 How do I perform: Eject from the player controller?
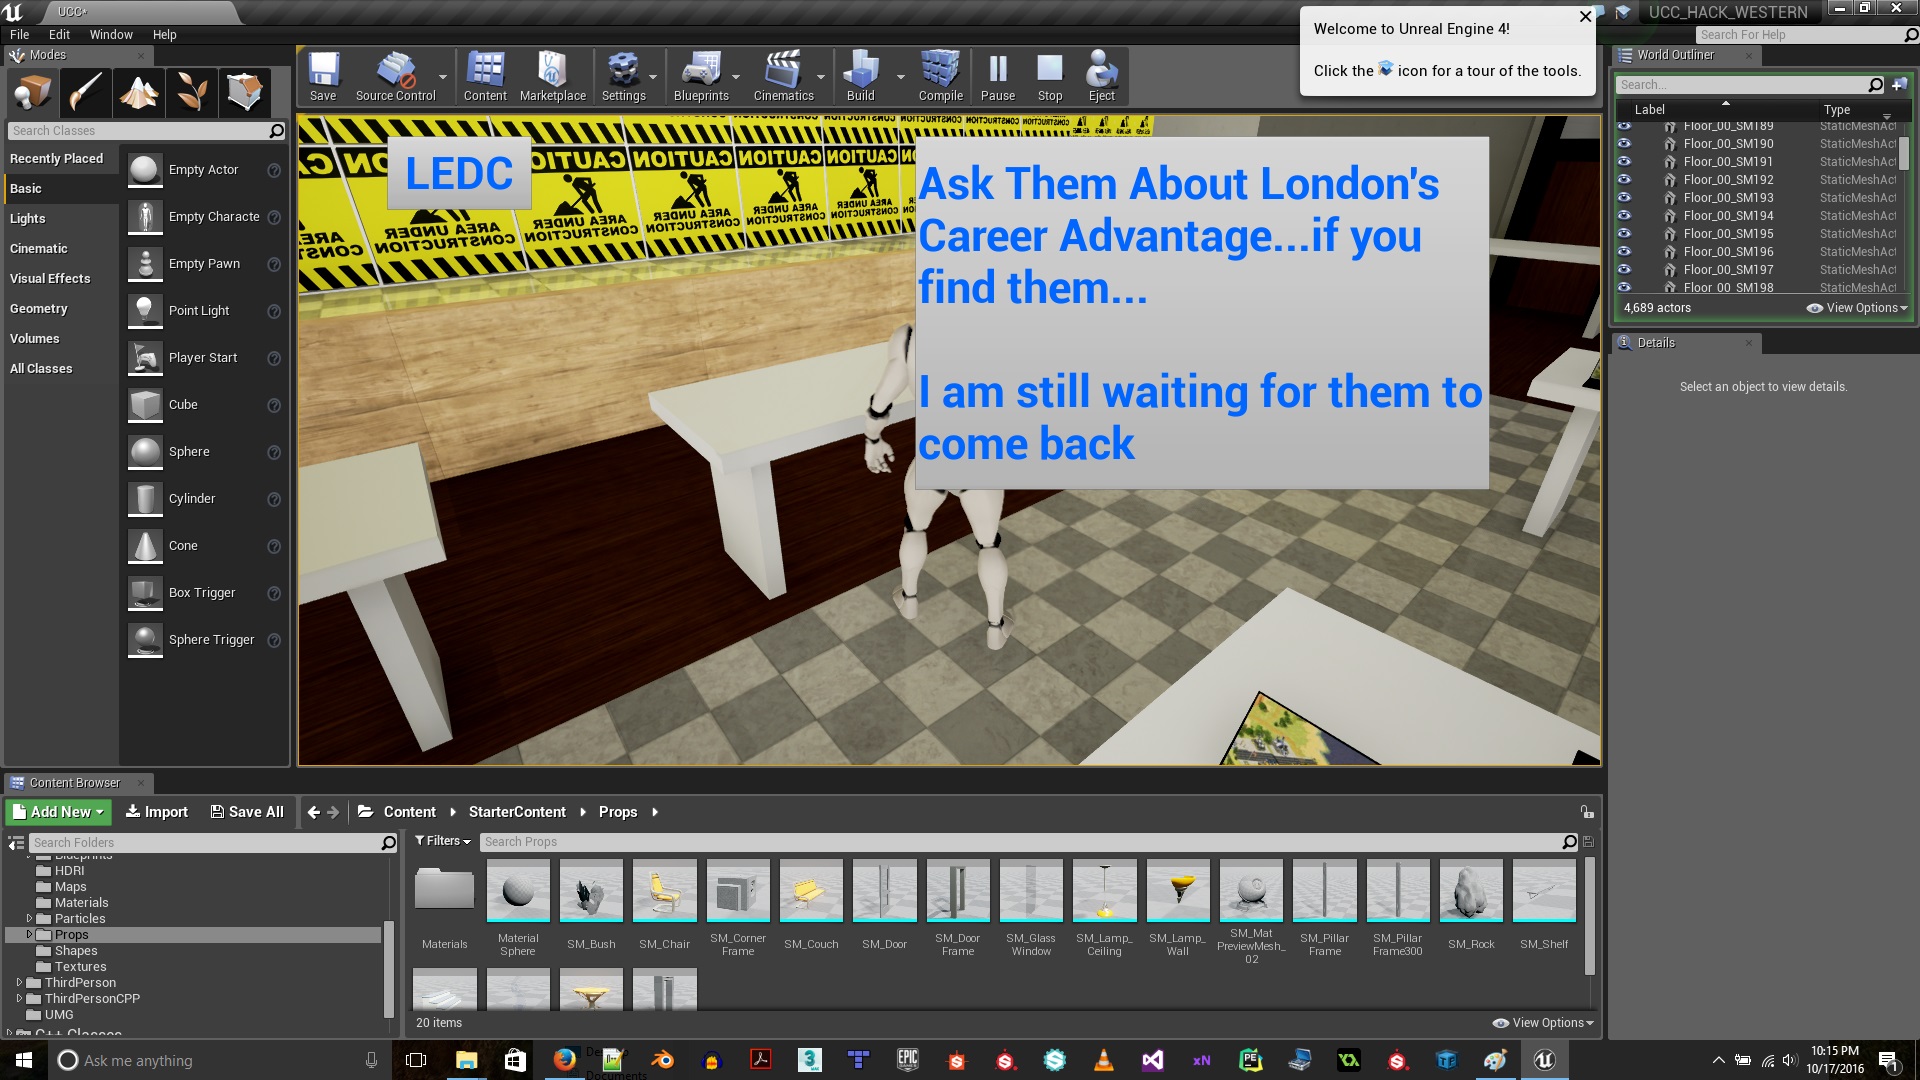[1101, 75]
